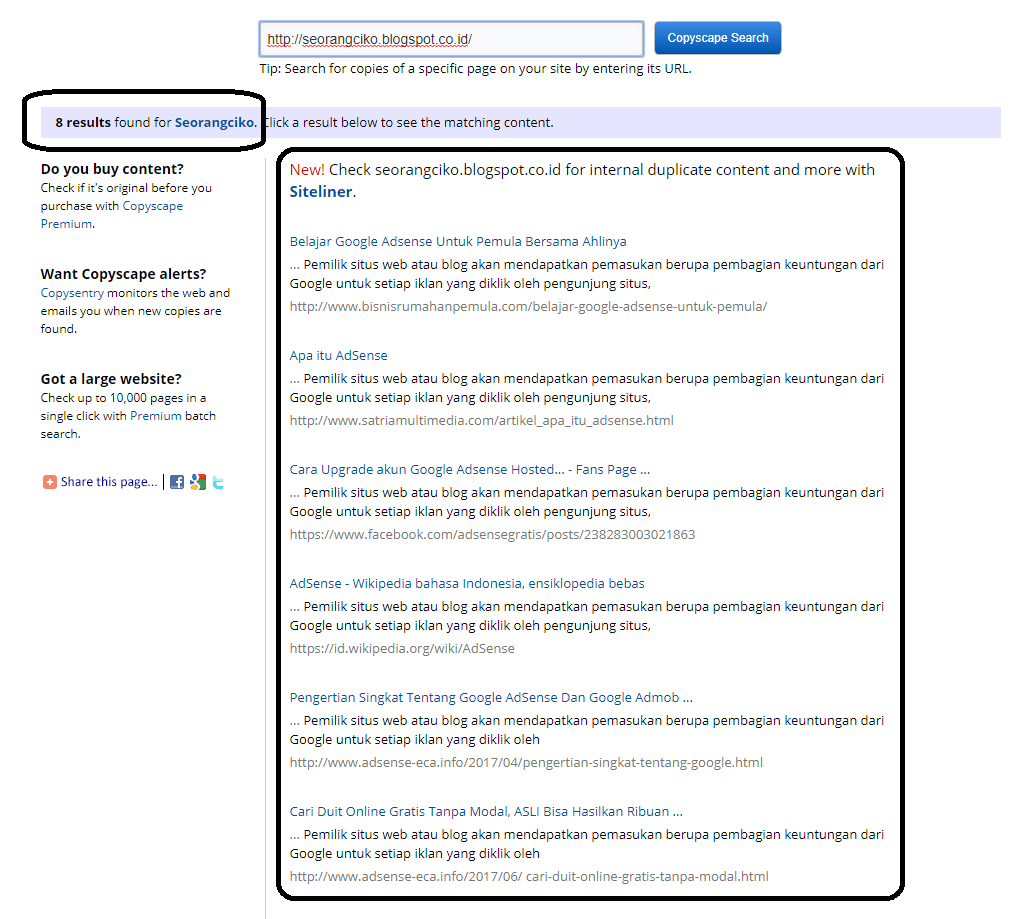1011x919 pixels.
Task: Open the Copysentry link
Action: pos(72,293)
